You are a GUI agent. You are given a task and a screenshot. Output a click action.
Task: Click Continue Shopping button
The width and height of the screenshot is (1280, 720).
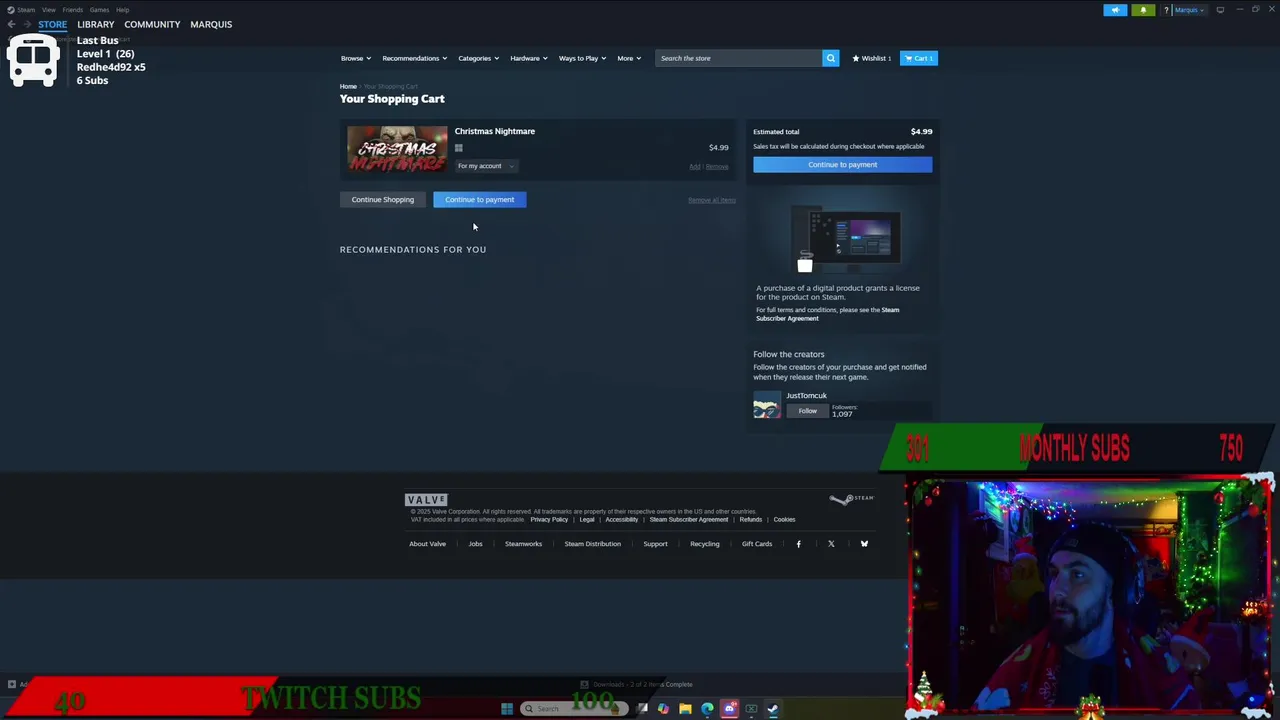tap(382, 199)
